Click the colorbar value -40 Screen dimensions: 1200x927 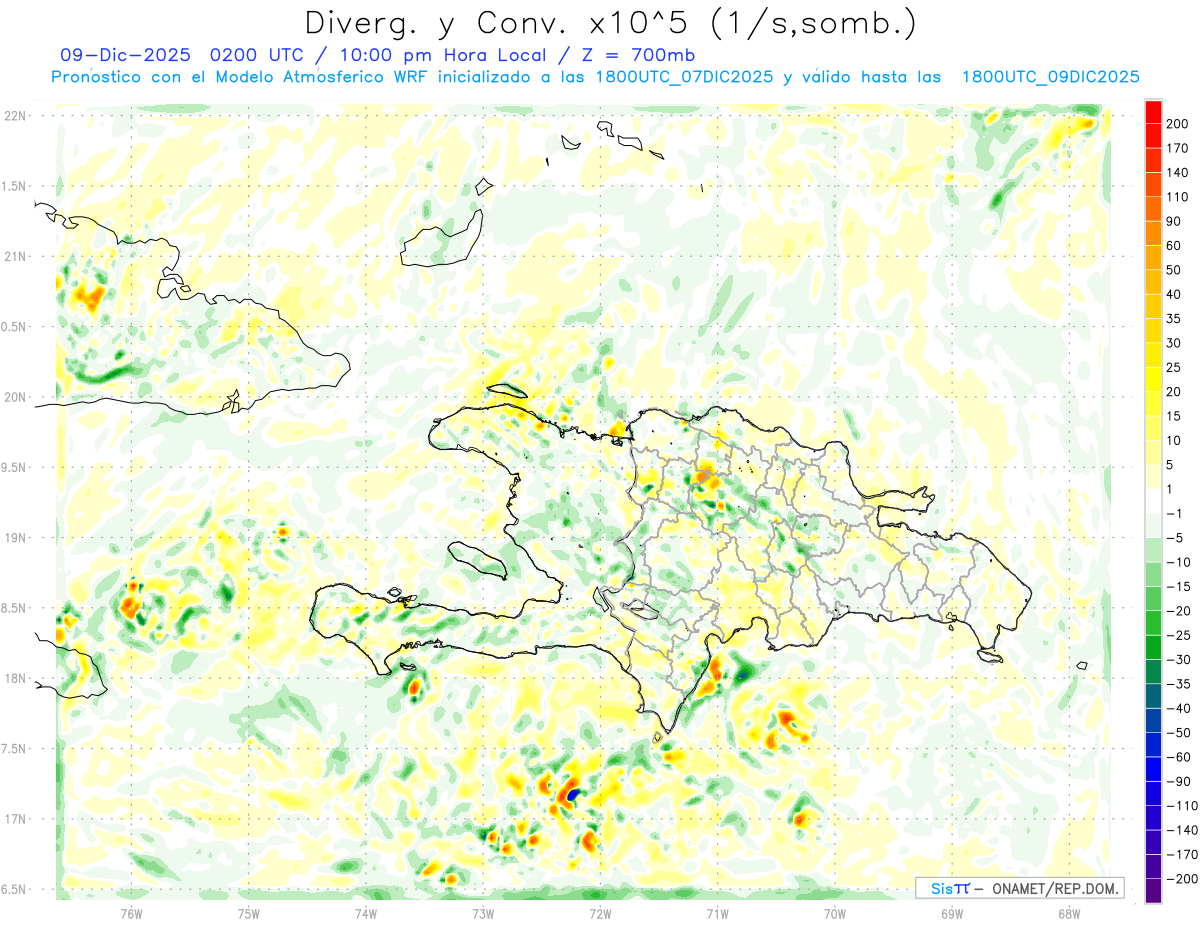[x=1181, y=709]
